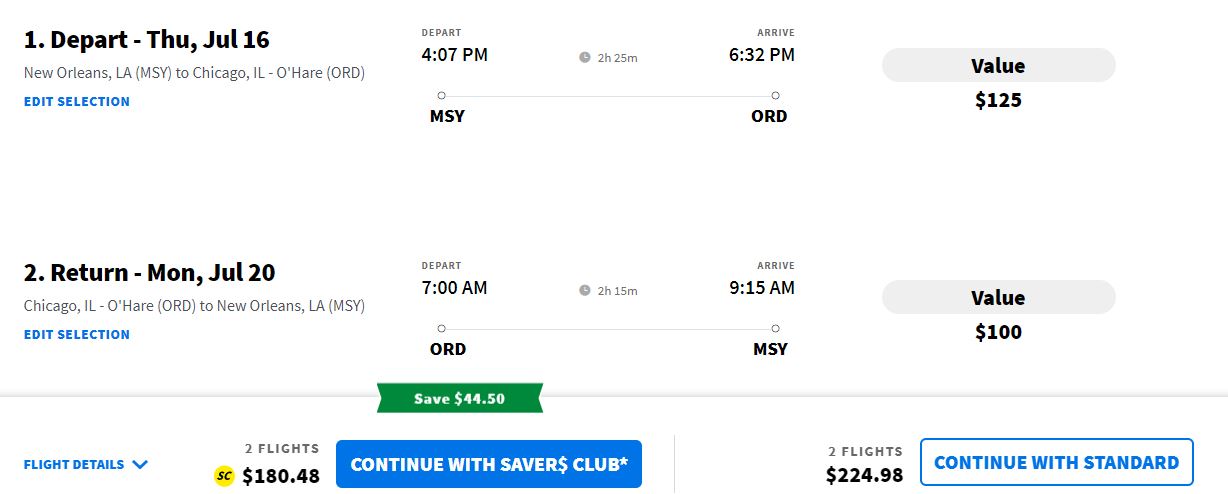Continue with Saver$ Club fare
Screen dimensions: 1228x494
pyautogui.click(x=489, y=464)
